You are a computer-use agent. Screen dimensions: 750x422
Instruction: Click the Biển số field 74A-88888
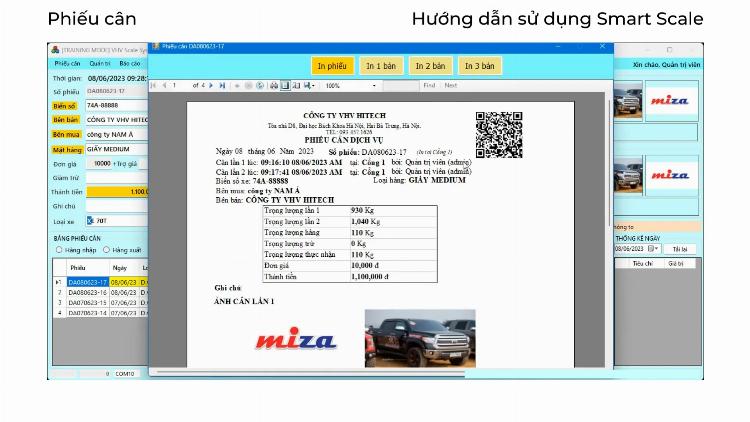click(x=117, y=105)
